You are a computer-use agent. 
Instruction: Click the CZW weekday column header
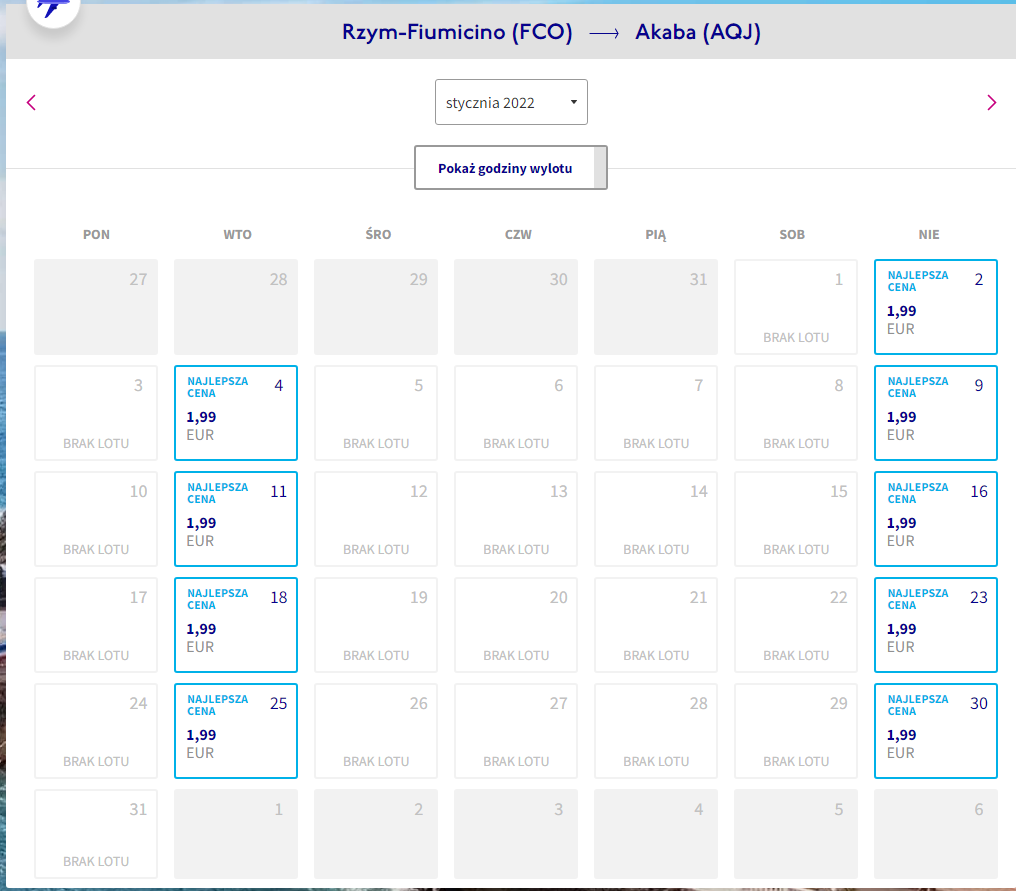518,235
